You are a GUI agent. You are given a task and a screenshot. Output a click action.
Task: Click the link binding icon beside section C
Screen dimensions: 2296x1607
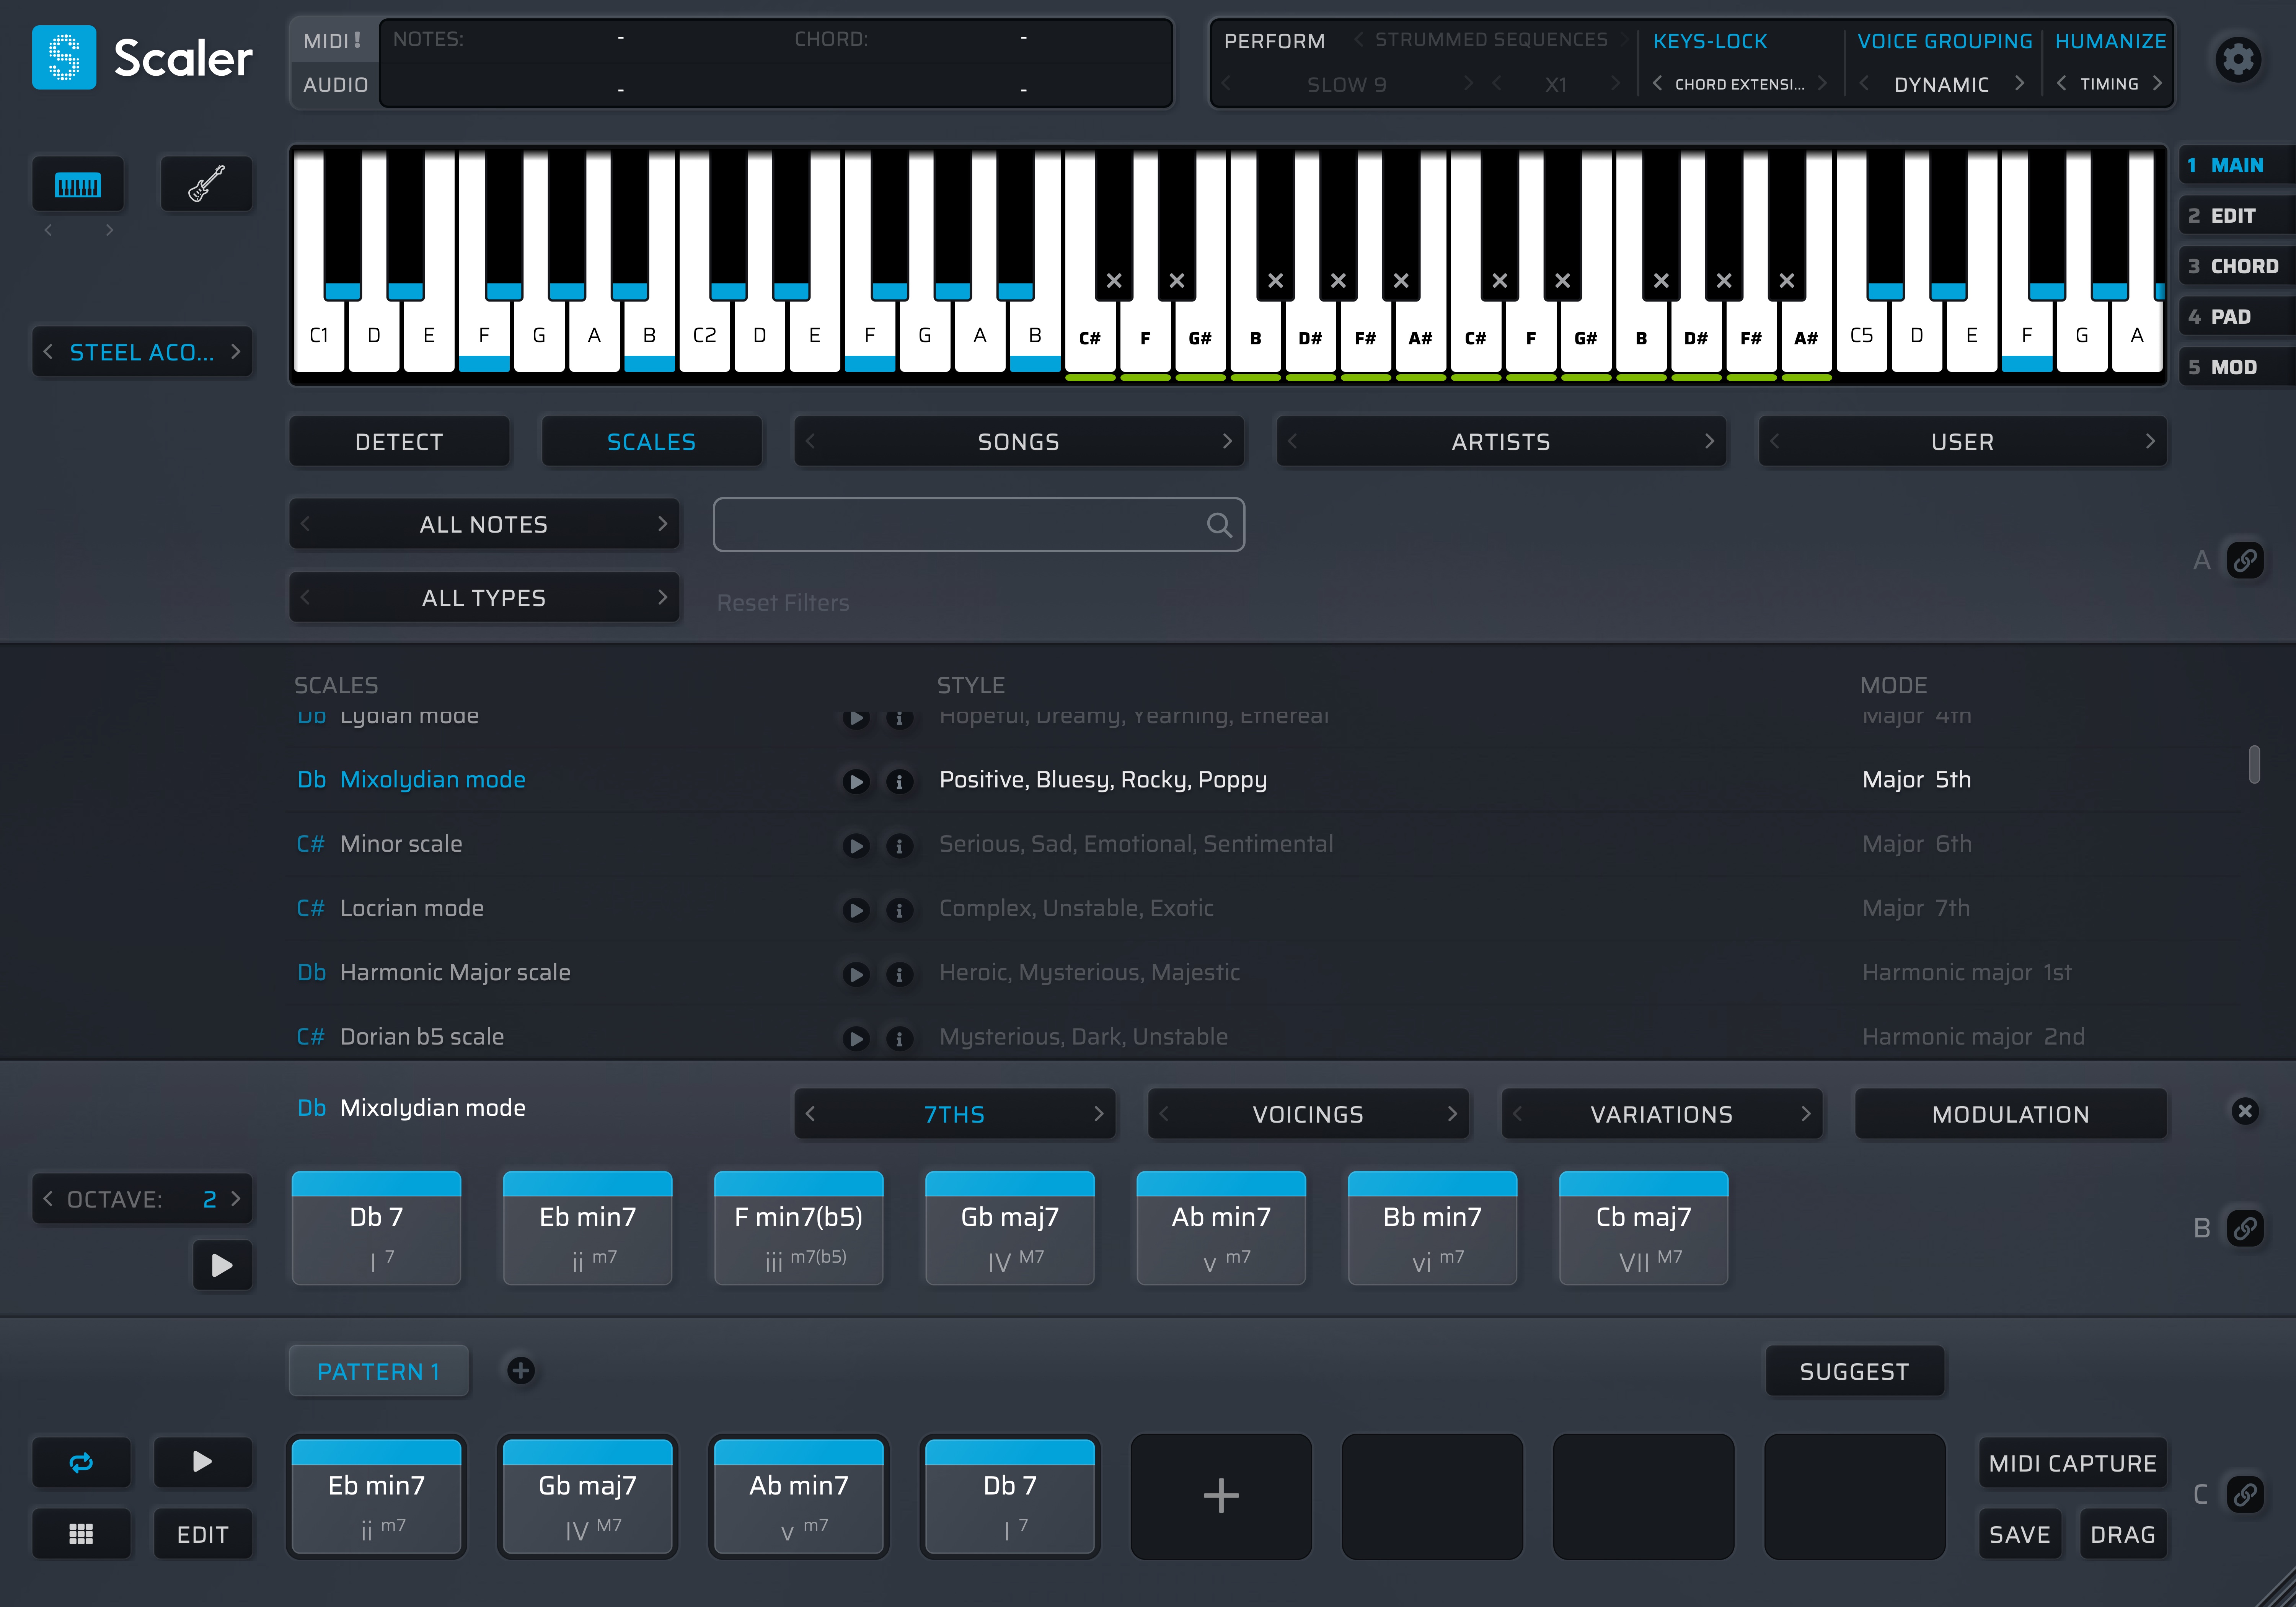(2246, 1494)
